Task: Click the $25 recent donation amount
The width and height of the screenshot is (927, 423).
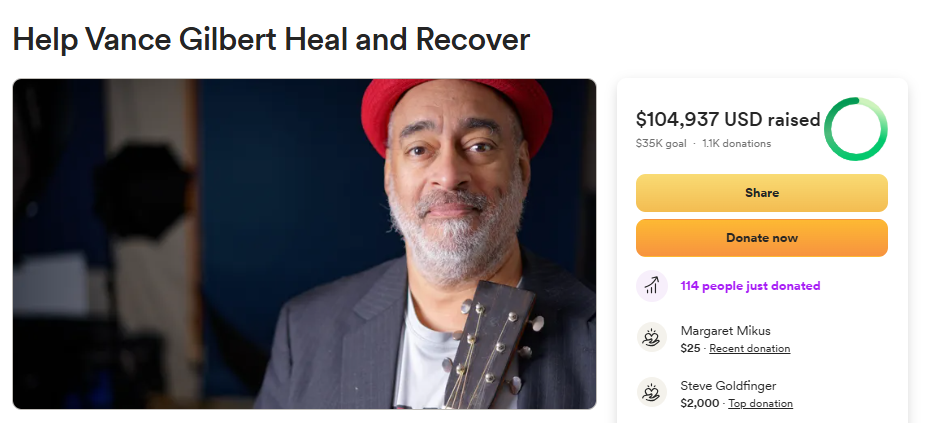Action: point(691,348)
